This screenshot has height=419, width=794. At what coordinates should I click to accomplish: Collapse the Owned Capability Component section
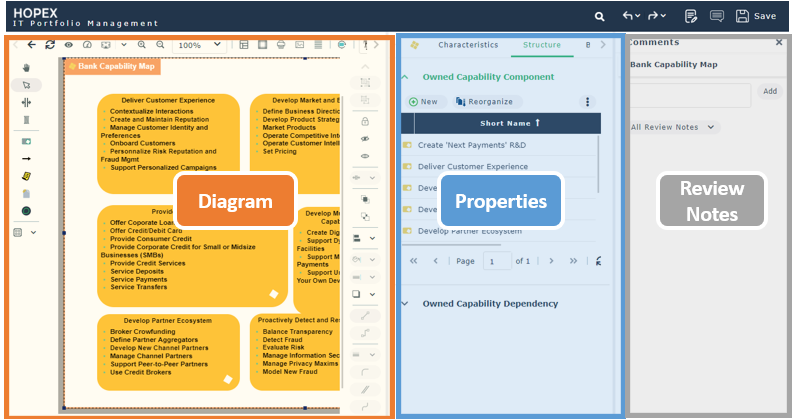coord(405,76)
